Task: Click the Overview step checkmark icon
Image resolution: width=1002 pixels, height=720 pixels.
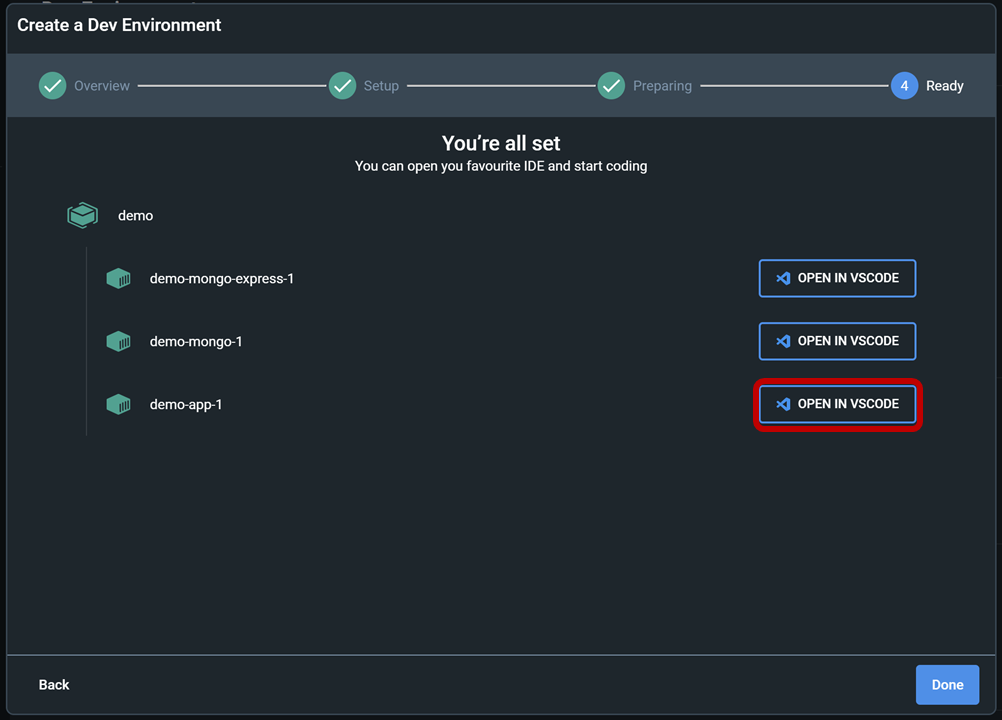Action: click(52, 86)
